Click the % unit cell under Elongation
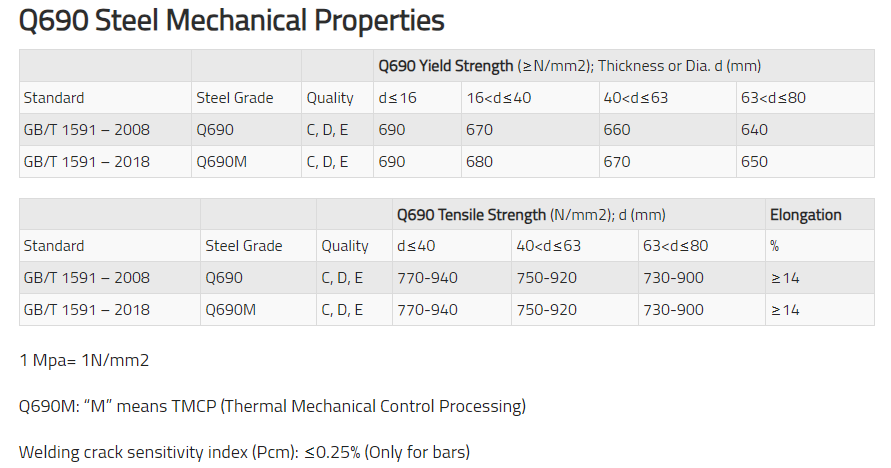The width and height of the screenshot is (891, 468). [775, 246]
